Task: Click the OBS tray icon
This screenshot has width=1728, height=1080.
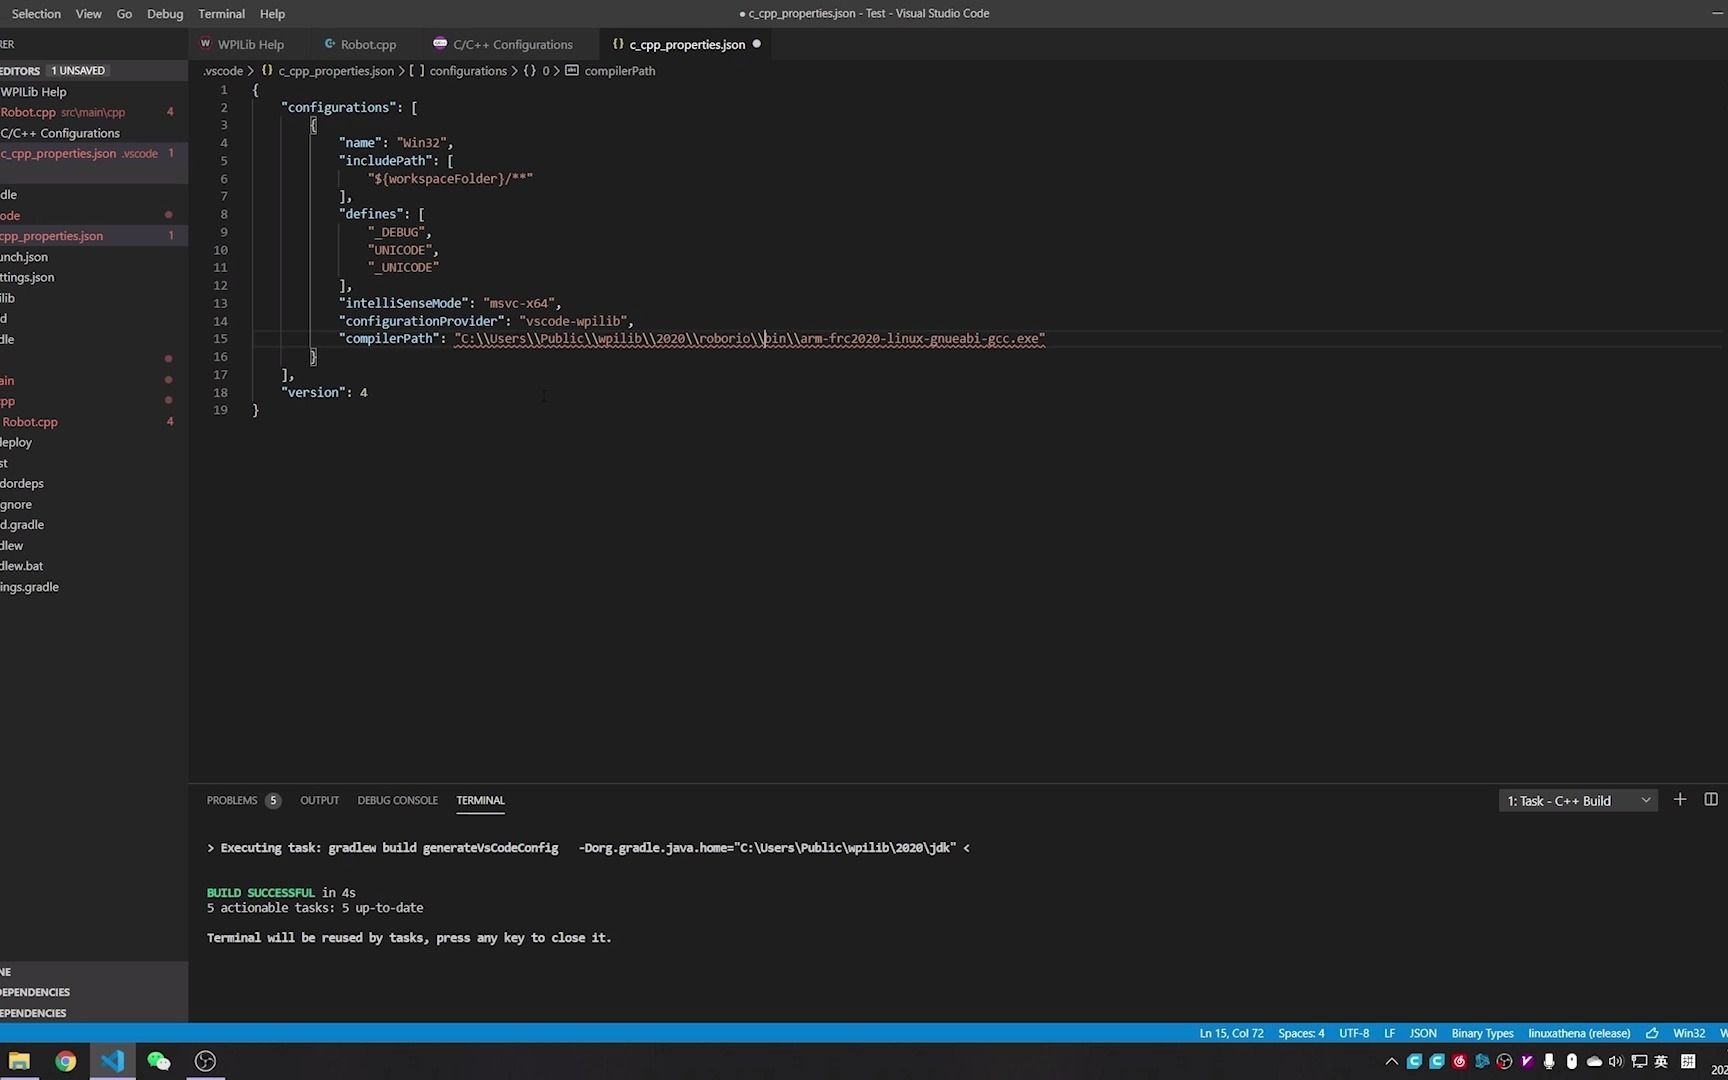Action: point(1504,1061)
